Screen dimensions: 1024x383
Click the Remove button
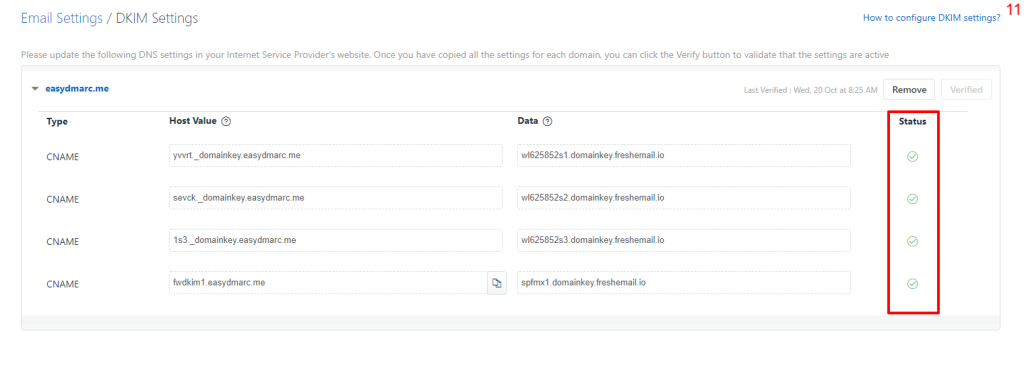[x=909, y=90]
